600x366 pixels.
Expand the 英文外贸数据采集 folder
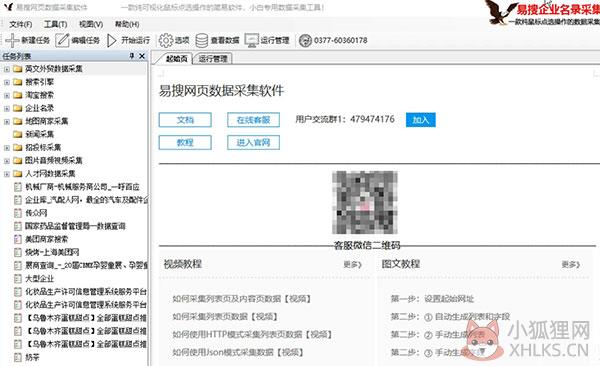7,69
